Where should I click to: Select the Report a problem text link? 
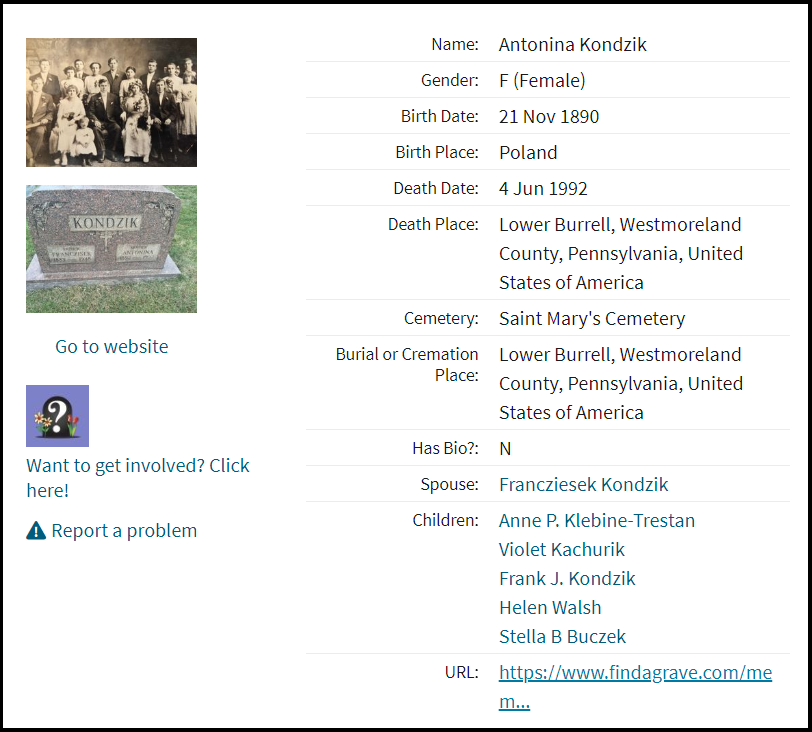coord(124,531)
